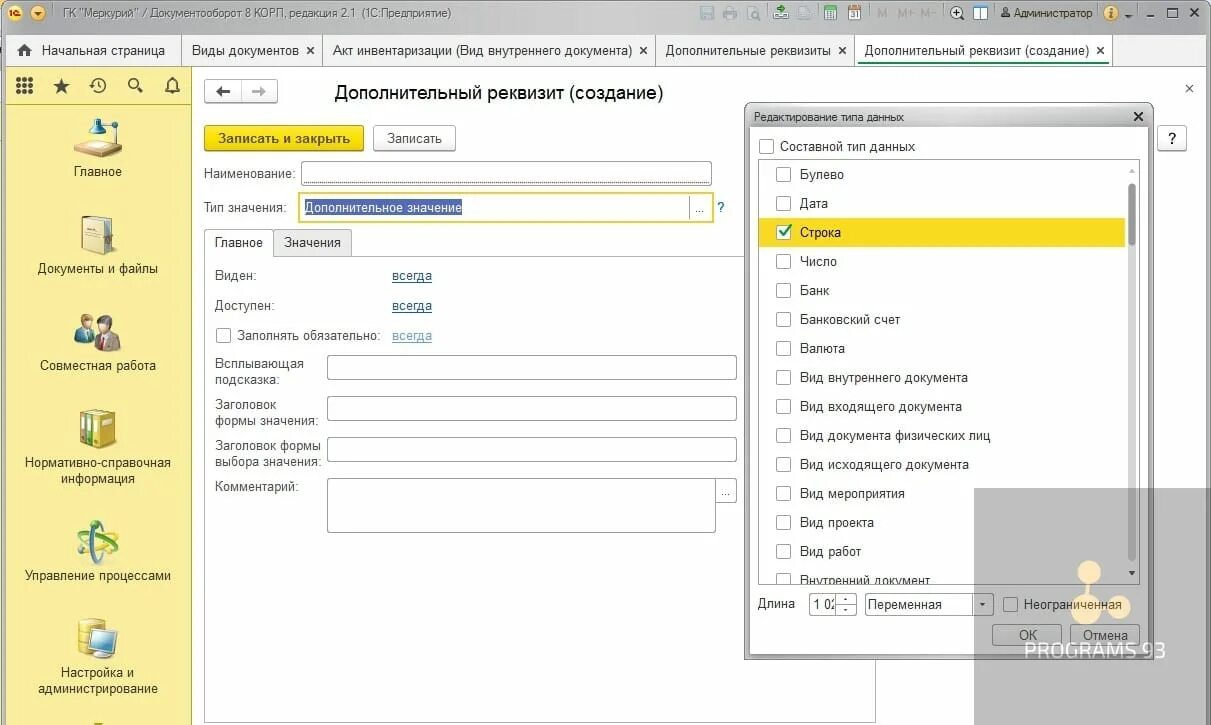This screenshot has height=725, width=1211.
Task: Increase Длина value with stepper up arrow
Action: click(846, 600)
